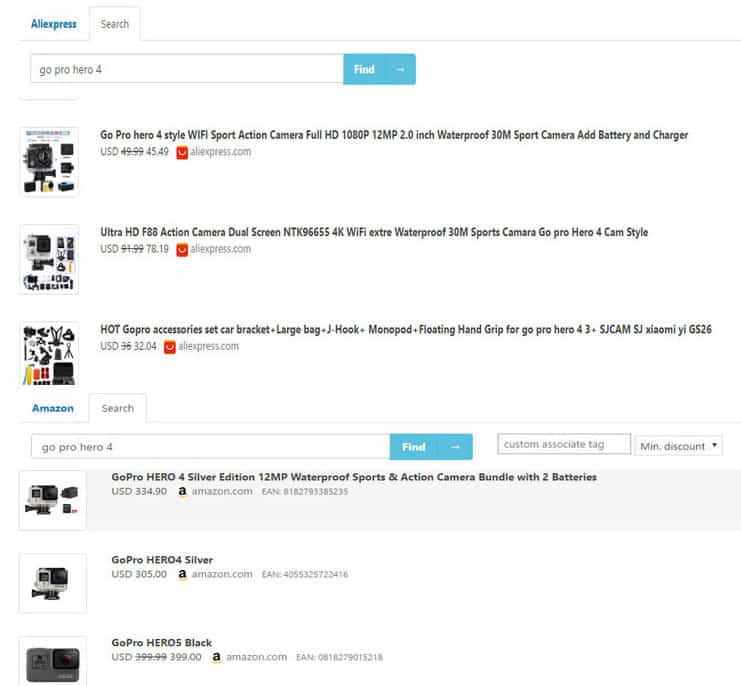
Task: Click the EAN code of the HERO 4 Silver Edition bundle
Action: 305,492
